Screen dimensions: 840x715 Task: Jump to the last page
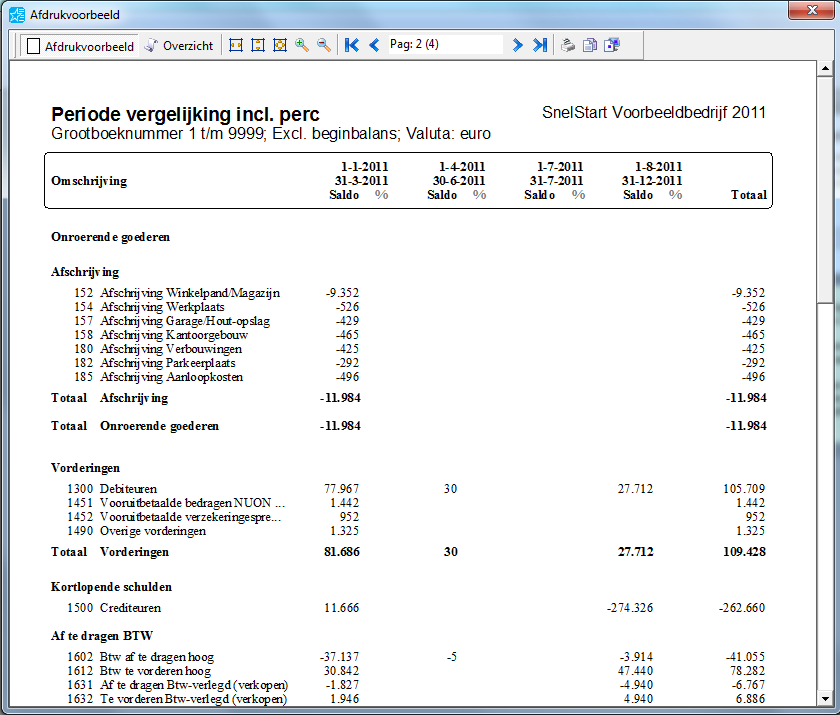click(540, 45)
